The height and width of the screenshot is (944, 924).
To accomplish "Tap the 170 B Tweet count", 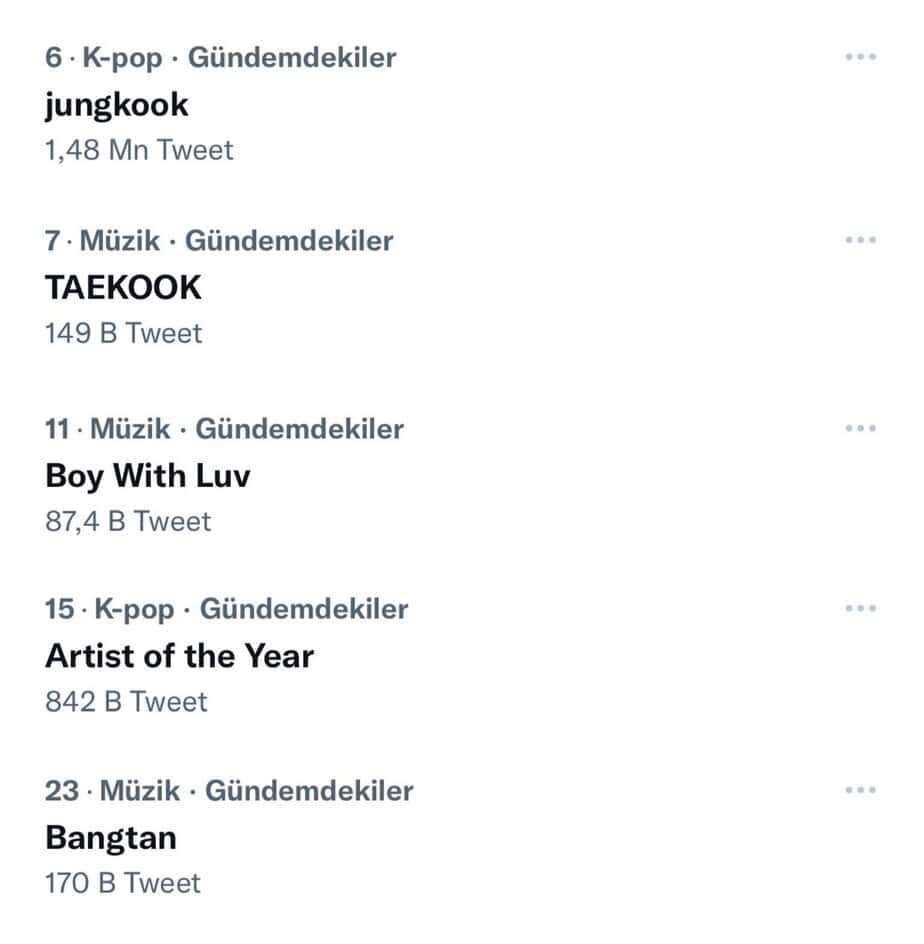I will [123, 883].
